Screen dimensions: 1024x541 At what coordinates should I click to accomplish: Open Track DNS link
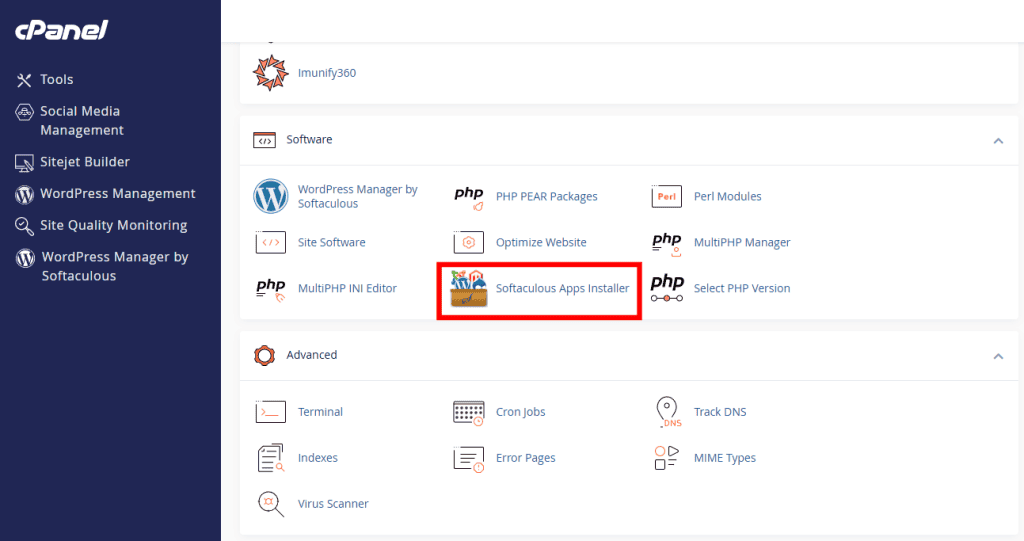(x=720, y=412)
